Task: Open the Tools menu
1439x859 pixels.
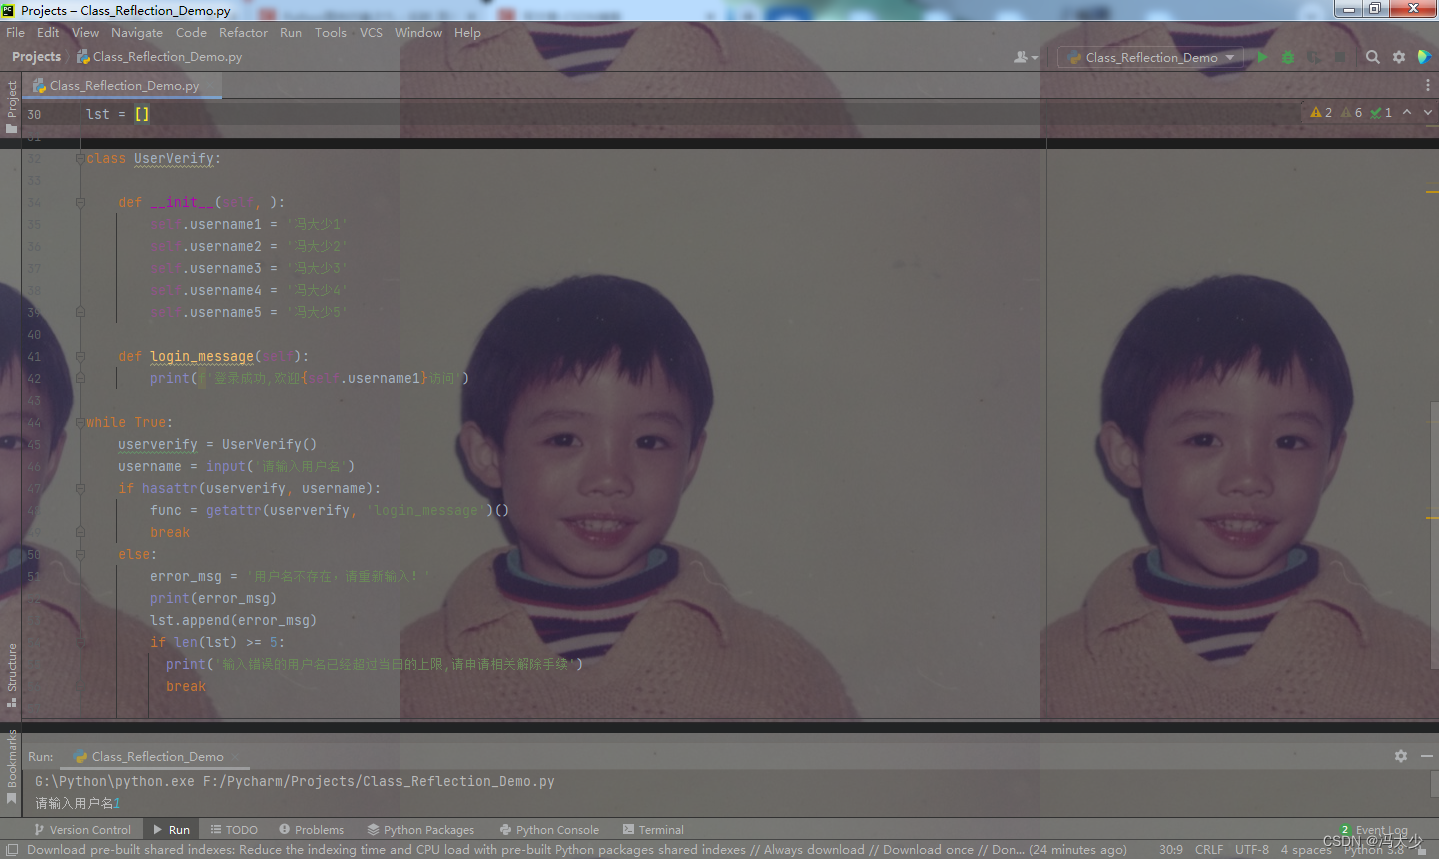Action: (x=331, y=32)
